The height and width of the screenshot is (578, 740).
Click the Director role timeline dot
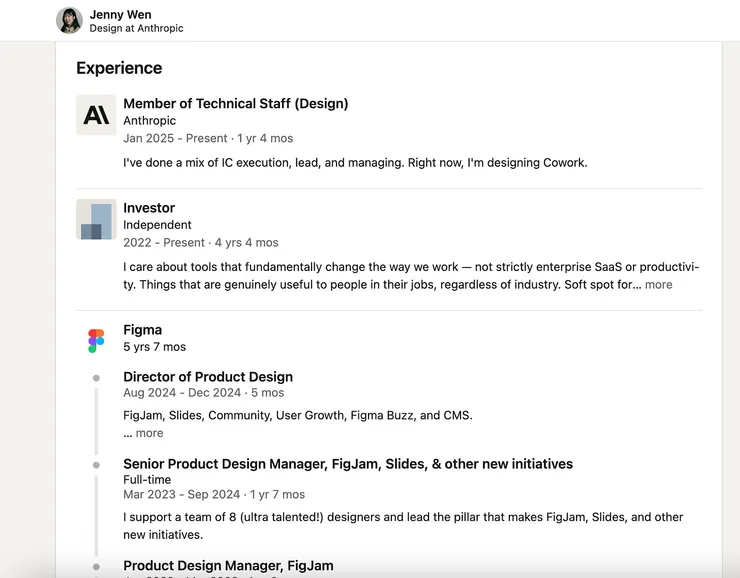(96, 378)
